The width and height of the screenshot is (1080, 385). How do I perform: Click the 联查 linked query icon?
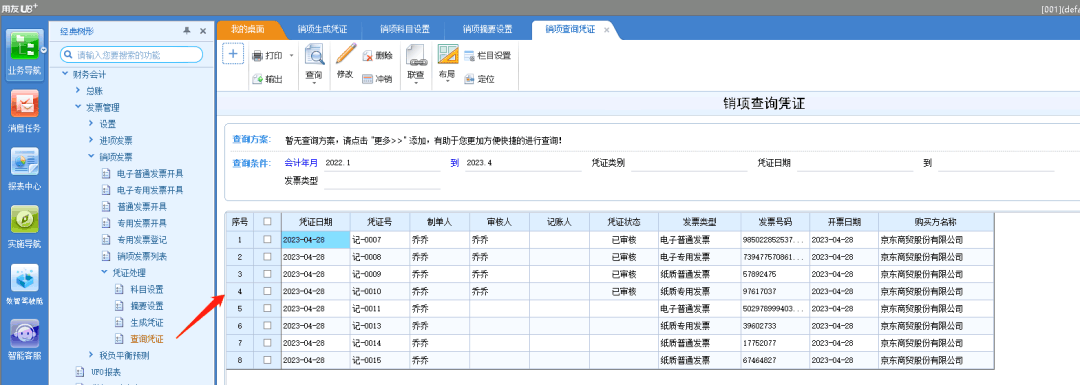415,54
